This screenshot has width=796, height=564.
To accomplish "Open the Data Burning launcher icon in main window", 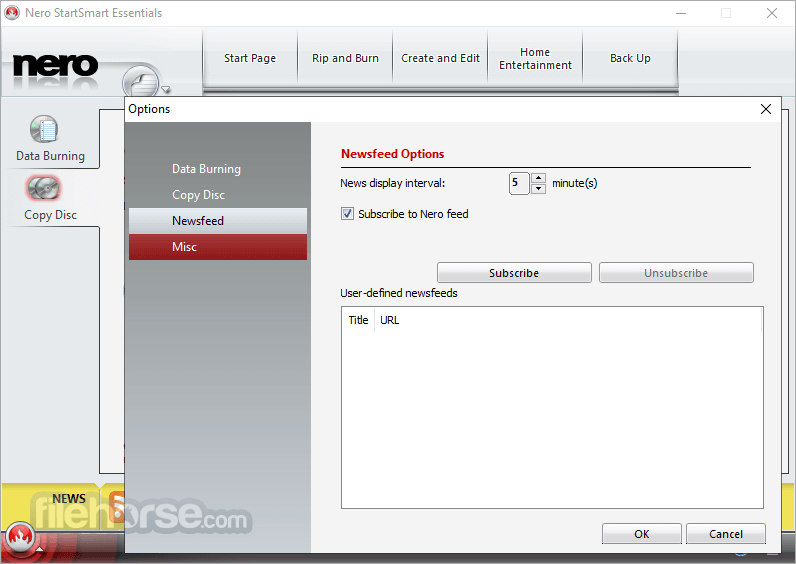I will pyautogui.click(x=44, y=129).
